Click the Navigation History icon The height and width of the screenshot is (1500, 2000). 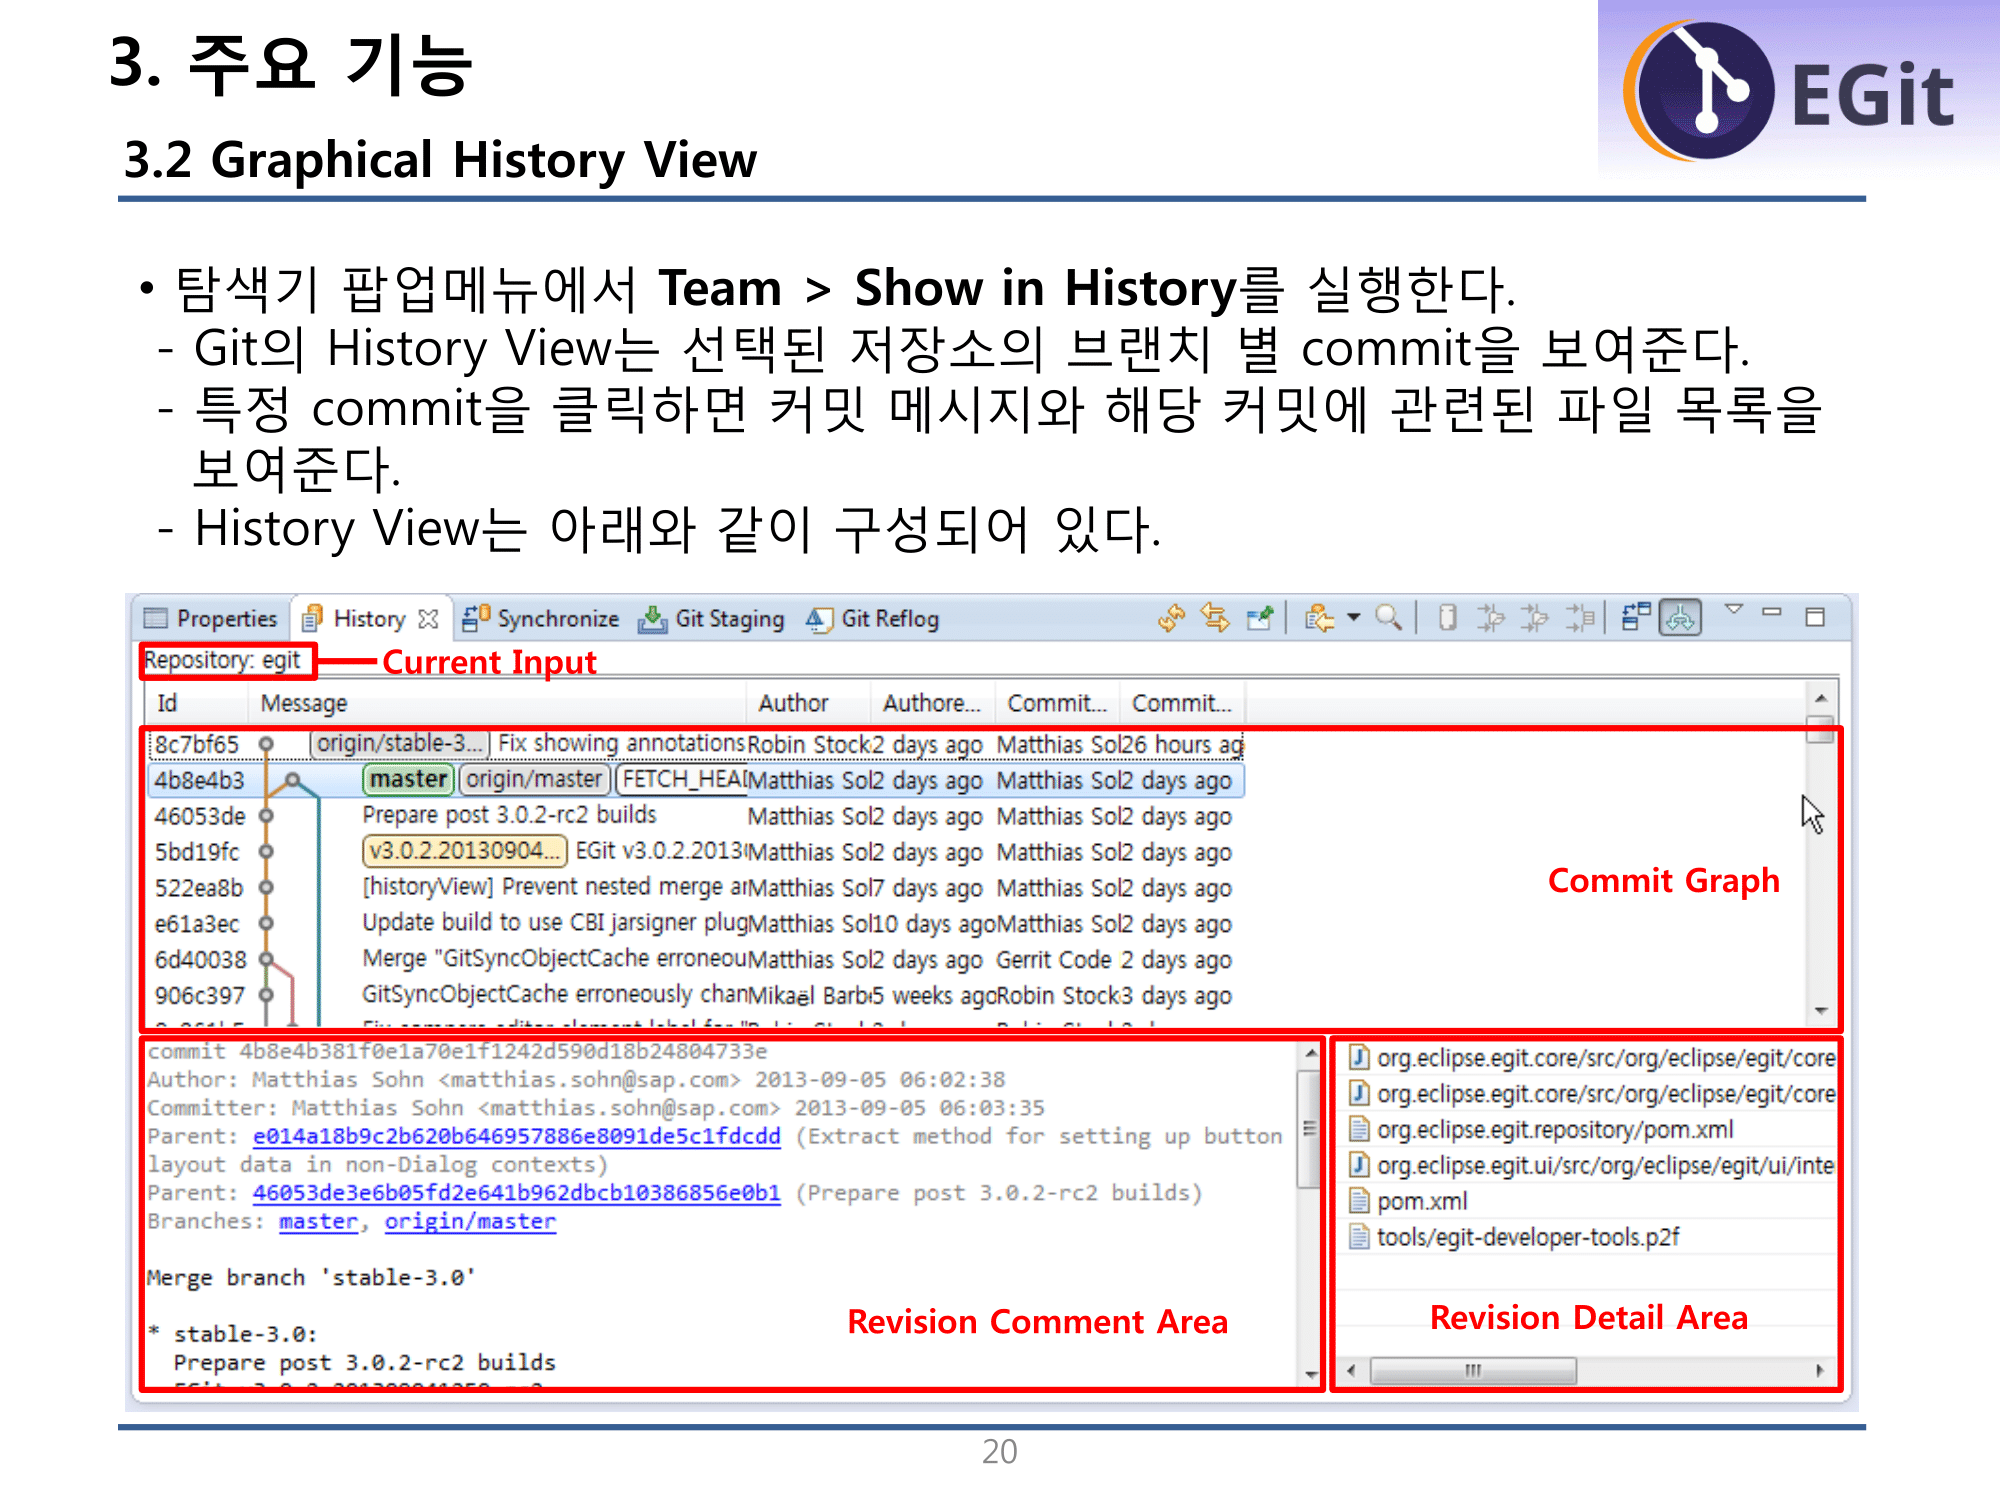[x=1319, y=618]
